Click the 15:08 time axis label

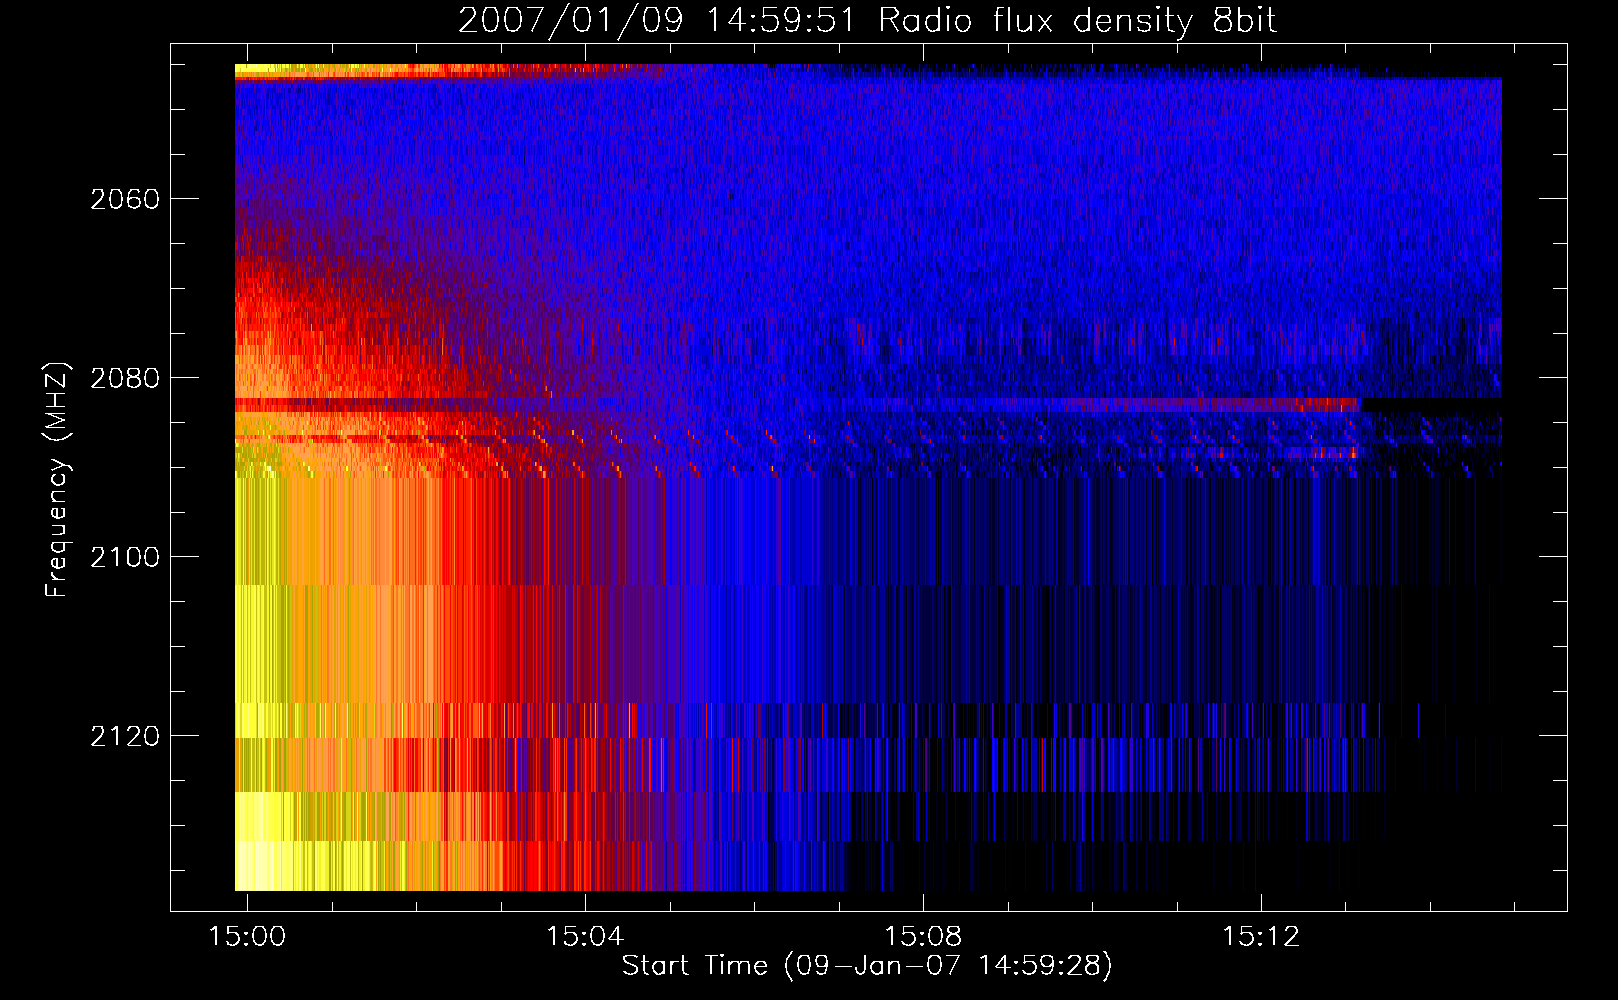(x=923, y=936)
